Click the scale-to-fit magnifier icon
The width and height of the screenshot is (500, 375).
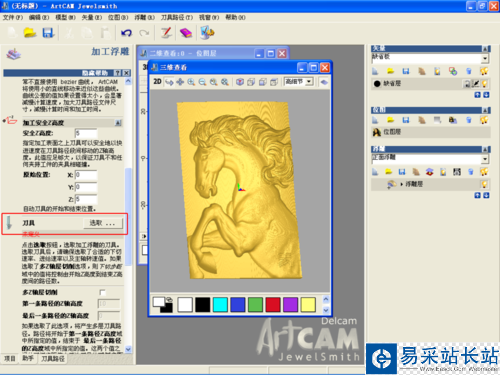[225, 82]
